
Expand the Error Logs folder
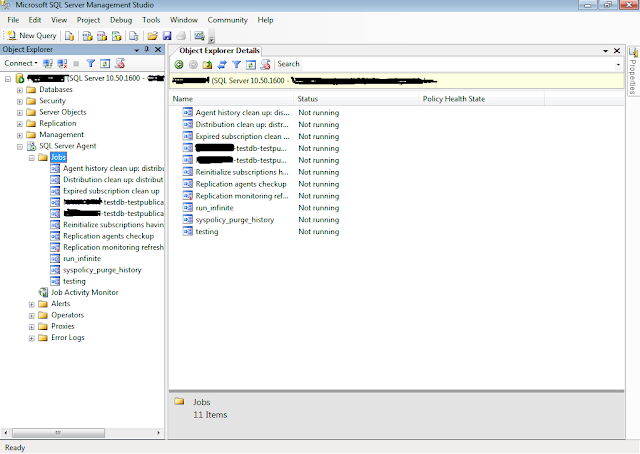point(31,338)
